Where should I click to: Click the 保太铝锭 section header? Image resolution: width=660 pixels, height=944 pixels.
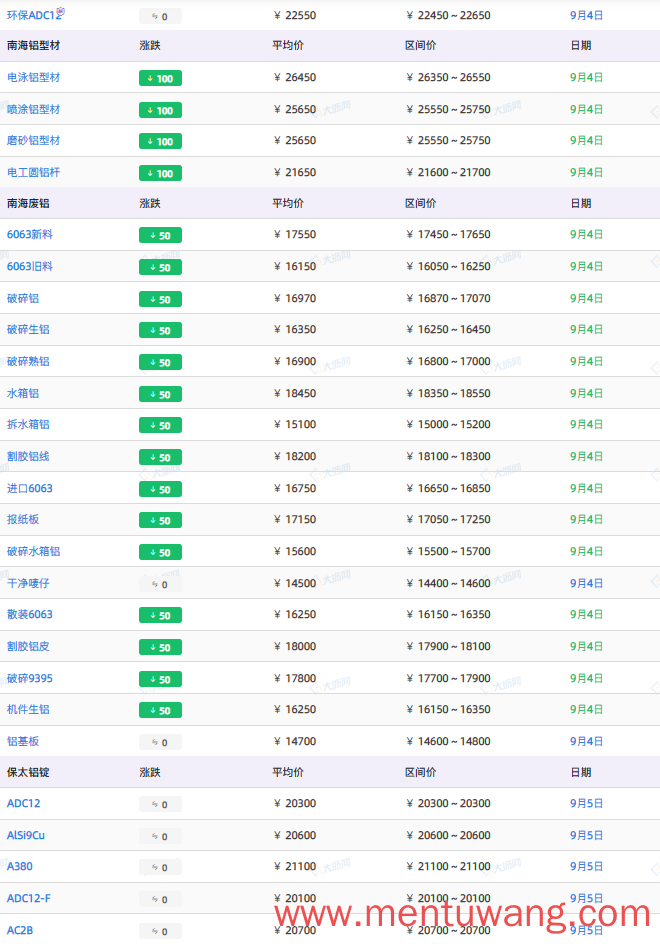coord(28,772)
